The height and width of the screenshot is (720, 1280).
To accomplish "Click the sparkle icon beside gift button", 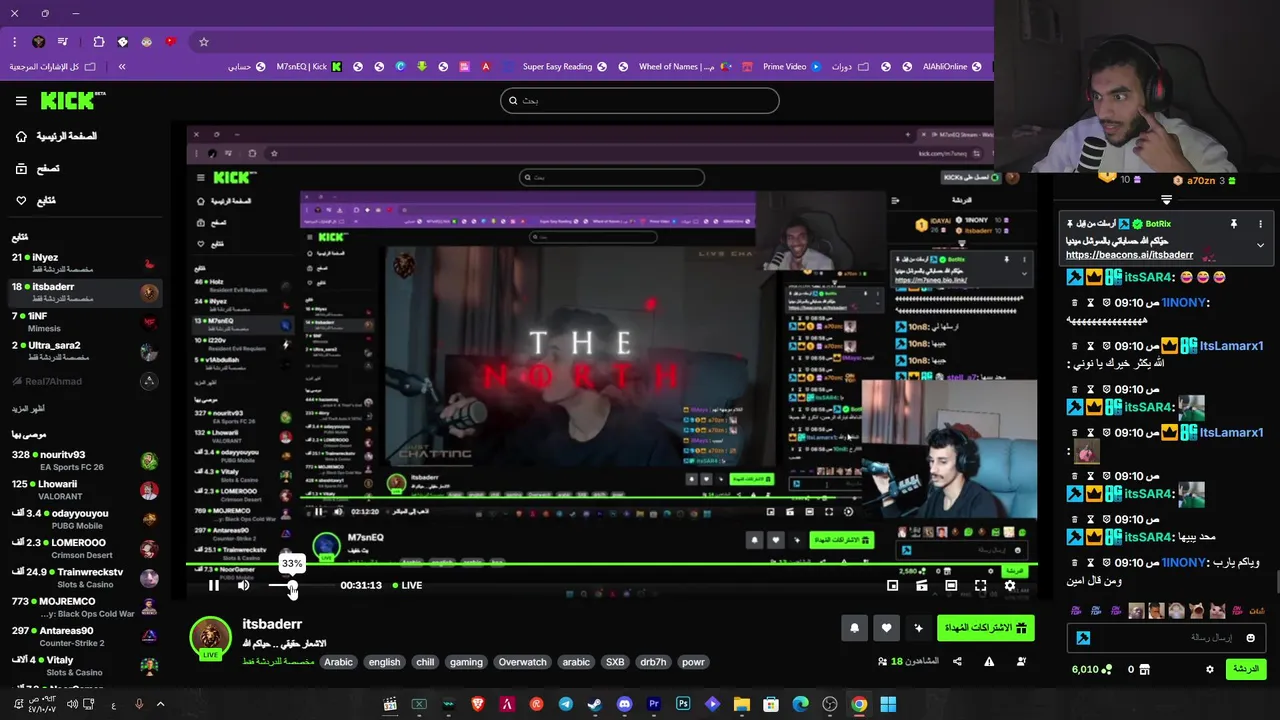I will click(918, 628).
